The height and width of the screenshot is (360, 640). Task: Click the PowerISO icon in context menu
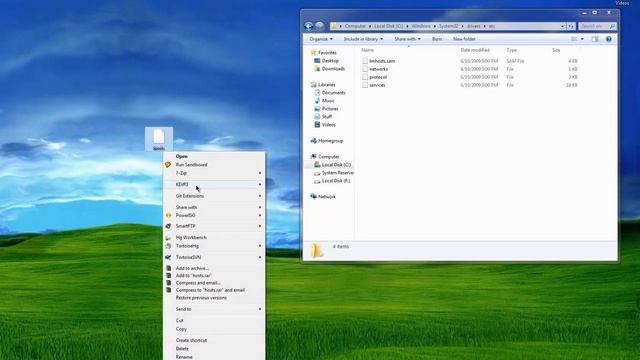coord(168,215)
